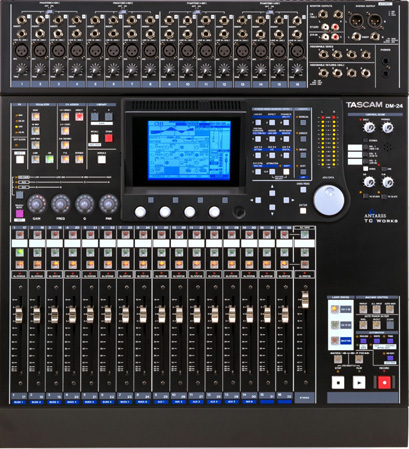Image resolution: width=409 pixels, height=449 pixels.
Task: Tap the MANUAL locate key
Action: pyautogui.click(x=303, y=122)
